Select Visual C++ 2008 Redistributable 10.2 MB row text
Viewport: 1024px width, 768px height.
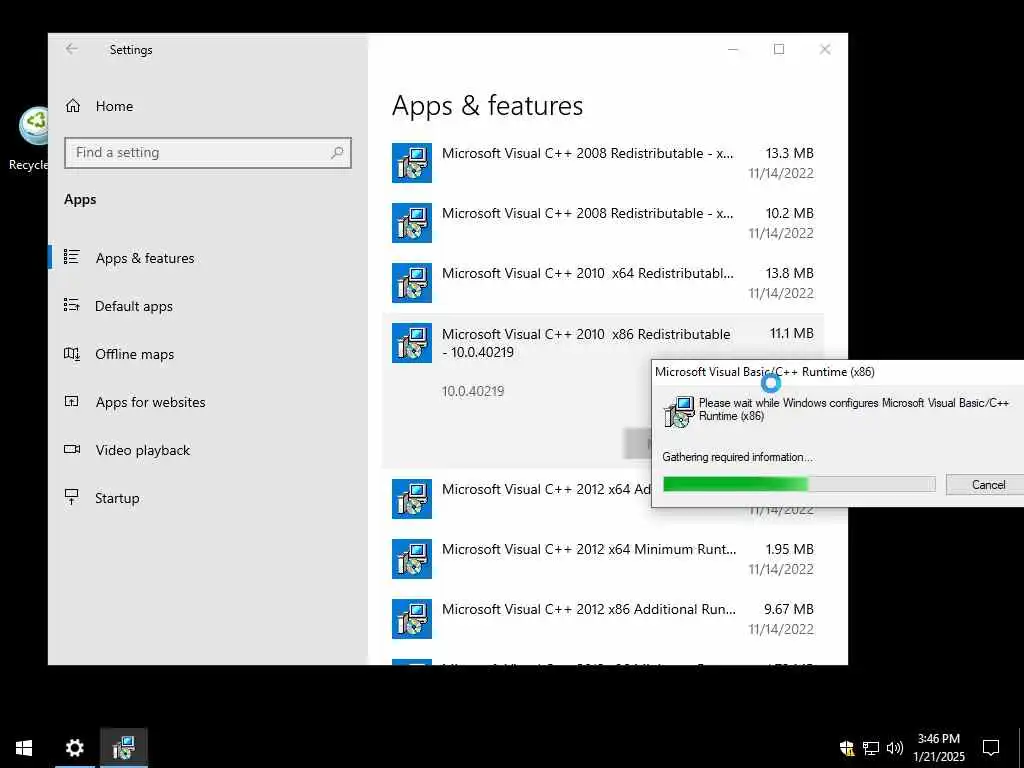click(587, 214)
